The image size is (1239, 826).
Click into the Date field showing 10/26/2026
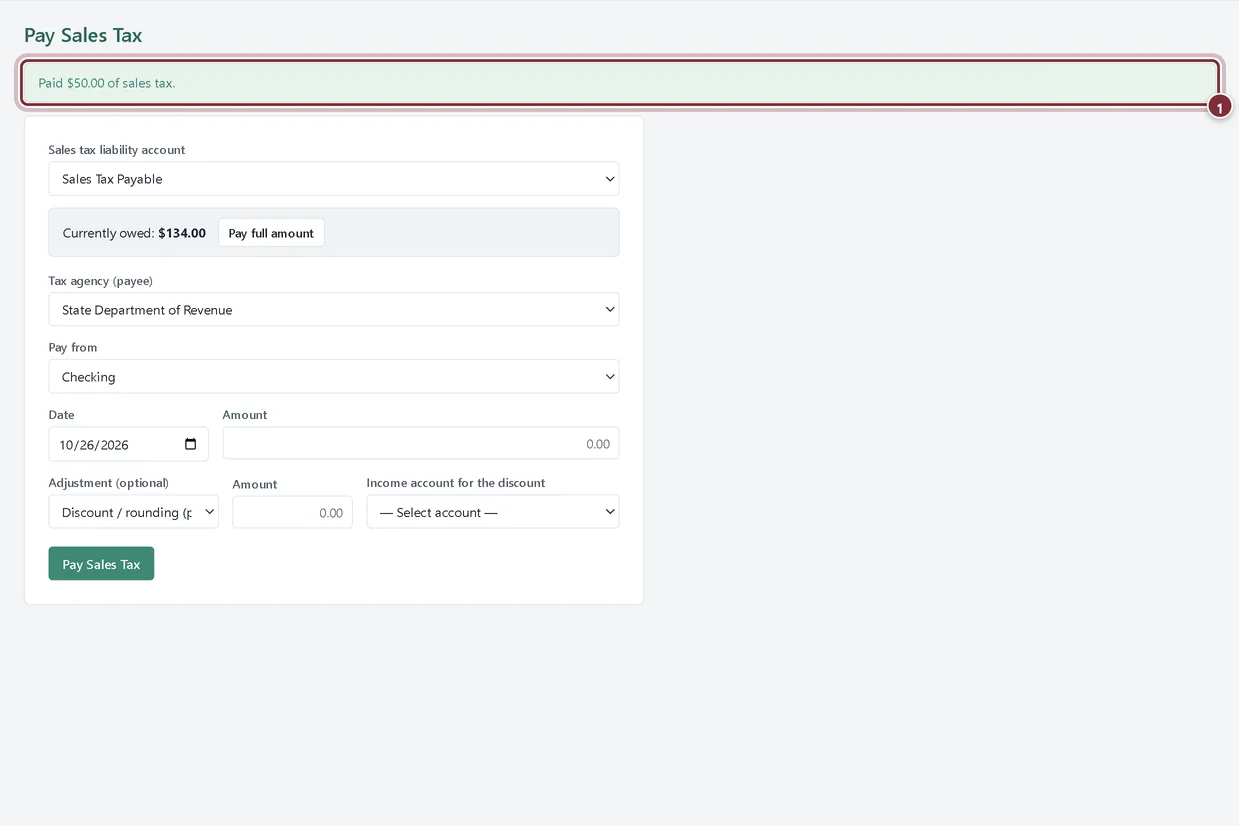click(x=129, y=444)
